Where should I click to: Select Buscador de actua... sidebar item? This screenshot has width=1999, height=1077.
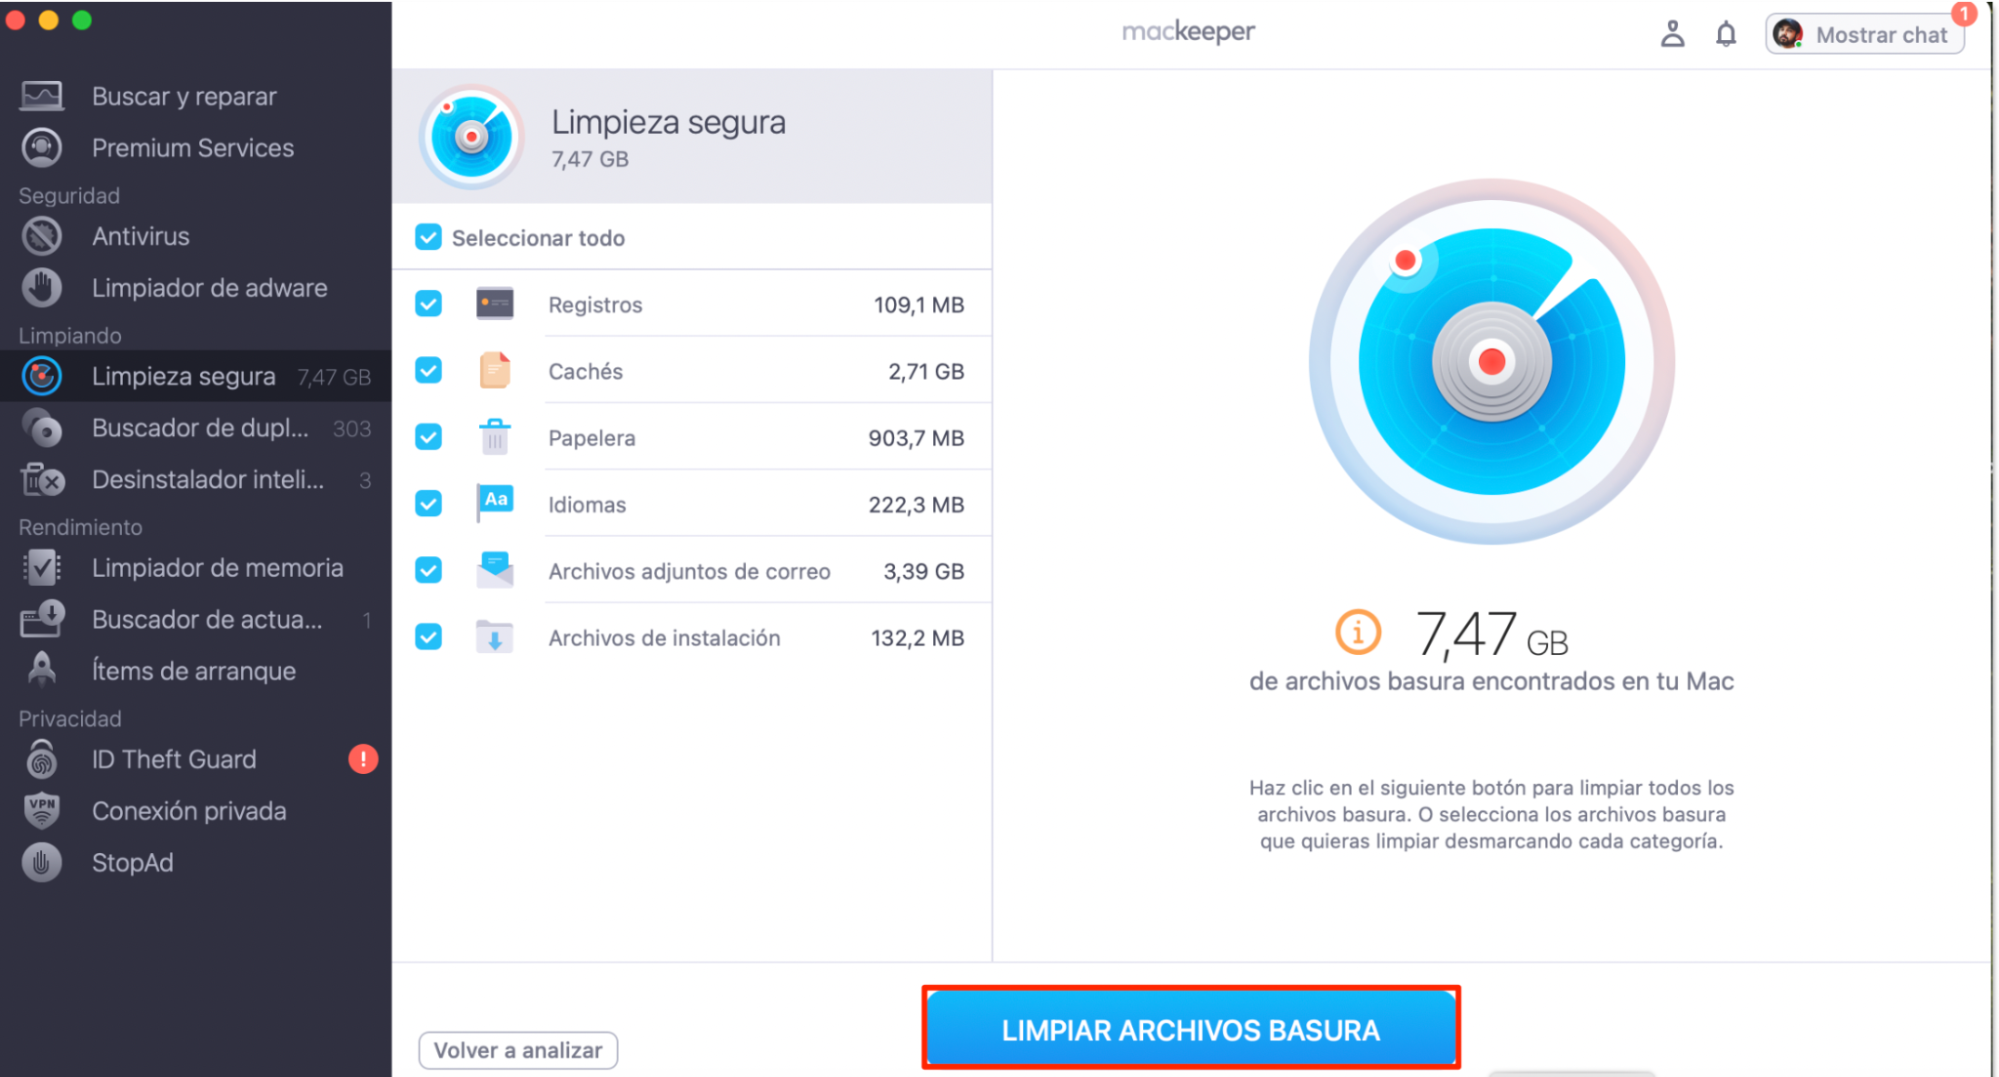click(x=196, y=619)
